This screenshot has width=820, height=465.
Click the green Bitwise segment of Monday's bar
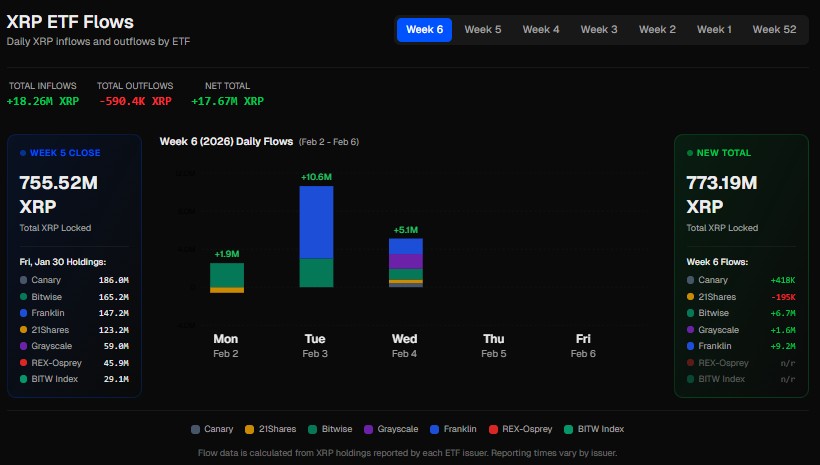pyautogui.click(x=227, y=275)
